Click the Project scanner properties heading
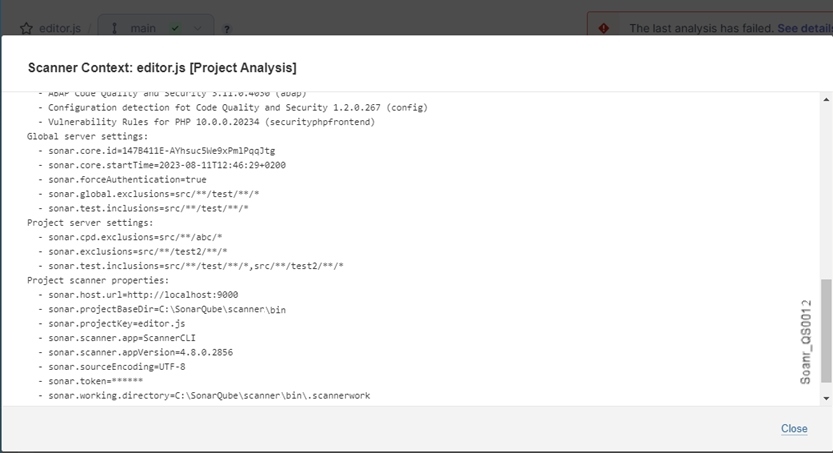Screen dimensions: 833x453 click(x=91, y=280)
